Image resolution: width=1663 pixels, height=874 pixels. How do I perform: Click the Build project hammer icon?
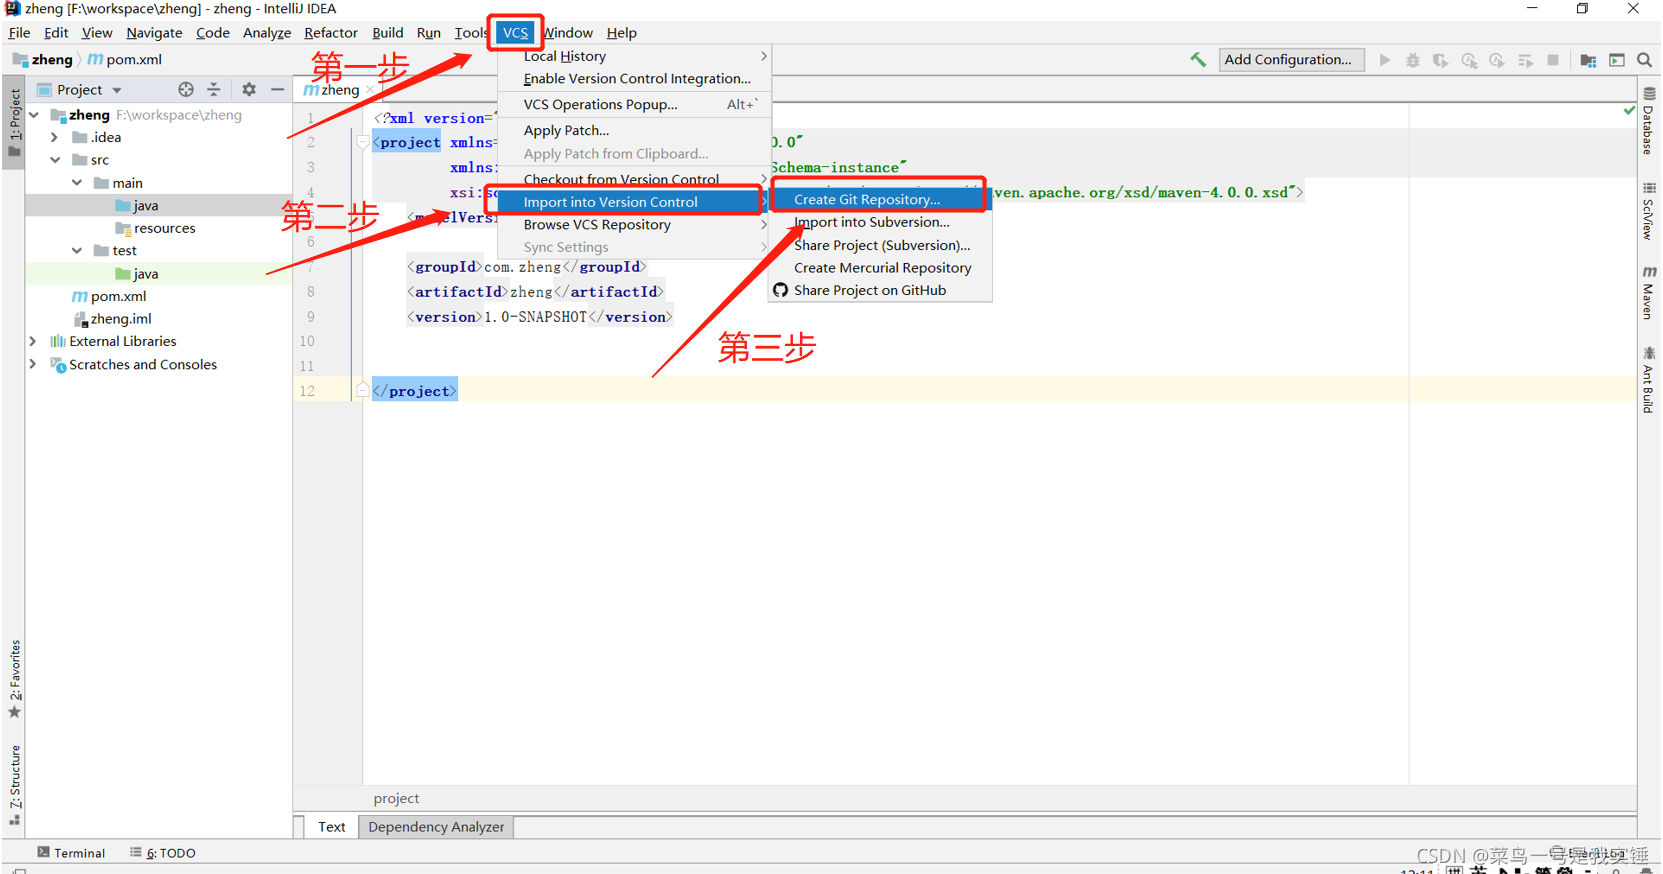[1198, 60]
